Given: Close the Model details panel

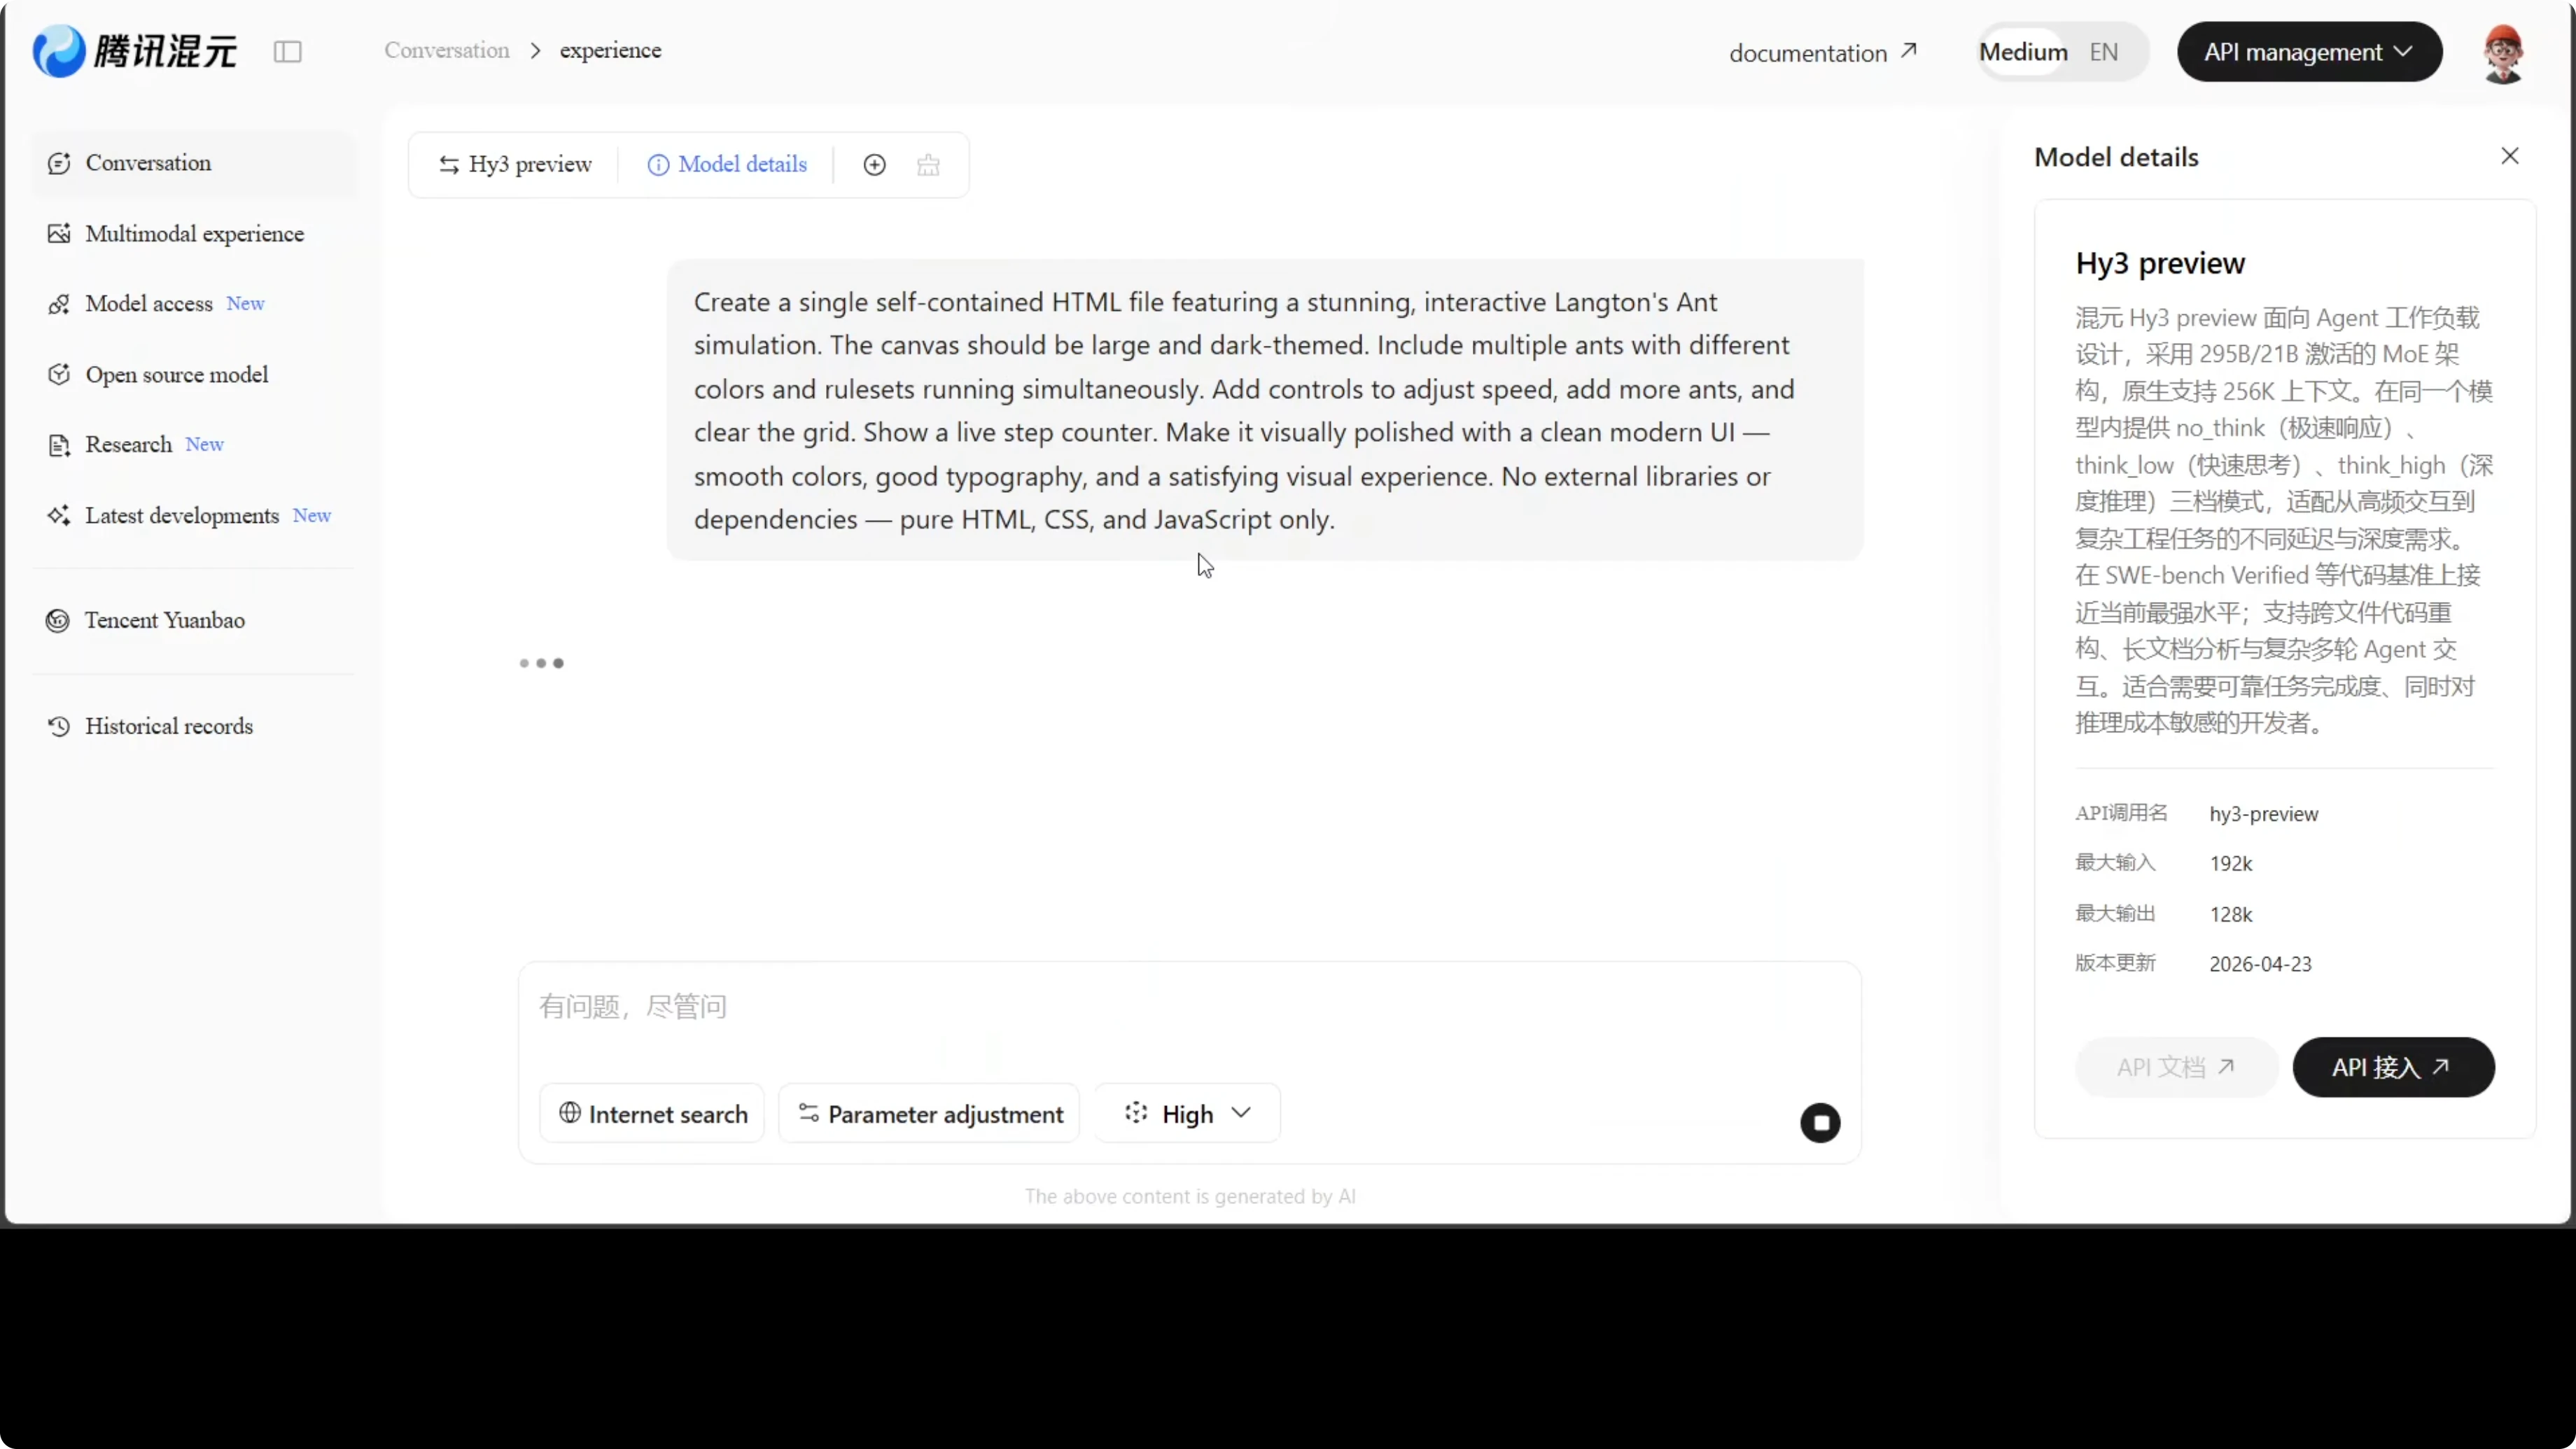Looking at the screenshot, I should tap(2510, 156).
